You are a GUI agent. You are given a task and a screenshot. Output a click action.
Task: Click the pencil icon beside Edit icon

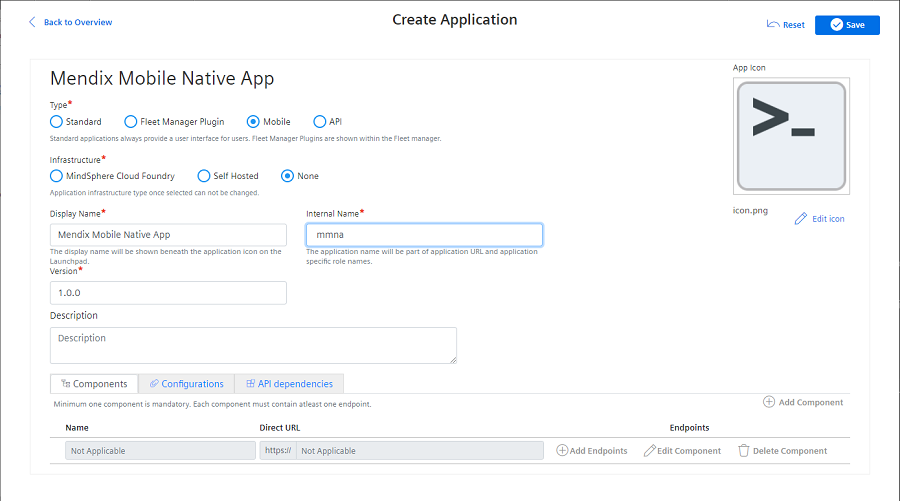(x=801, y=219)
